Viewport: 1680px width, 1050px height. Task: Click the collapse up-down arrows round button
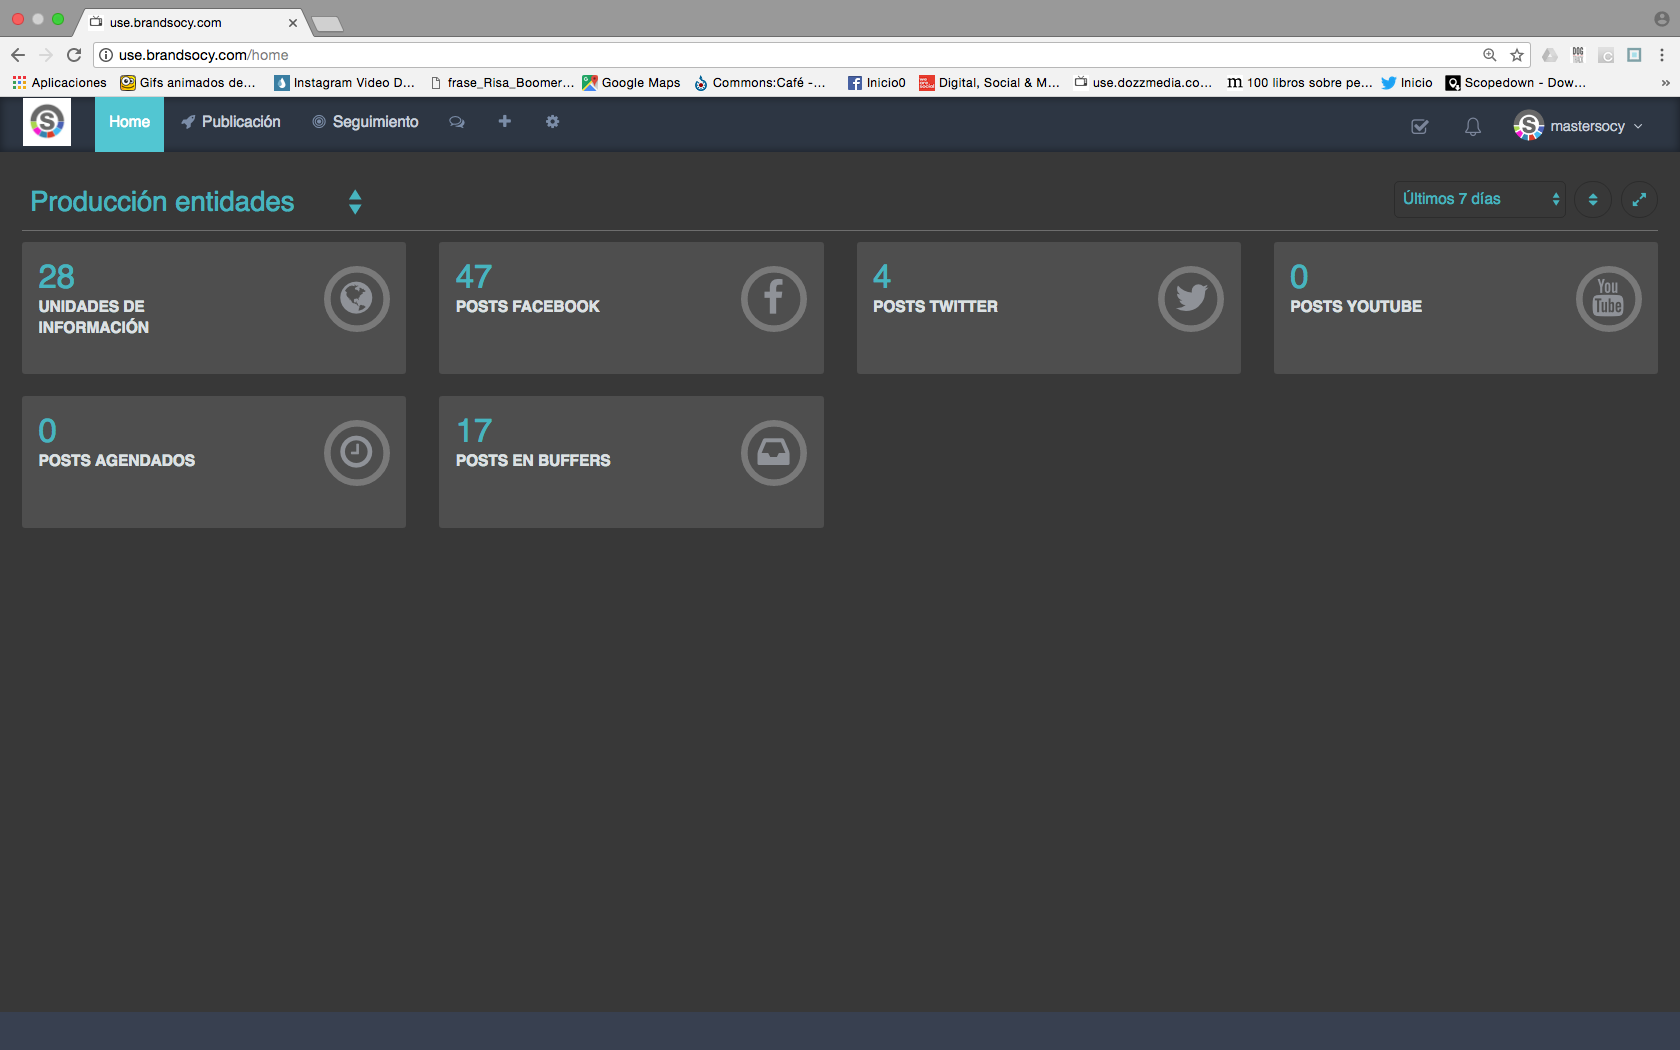pos(1593,199)
